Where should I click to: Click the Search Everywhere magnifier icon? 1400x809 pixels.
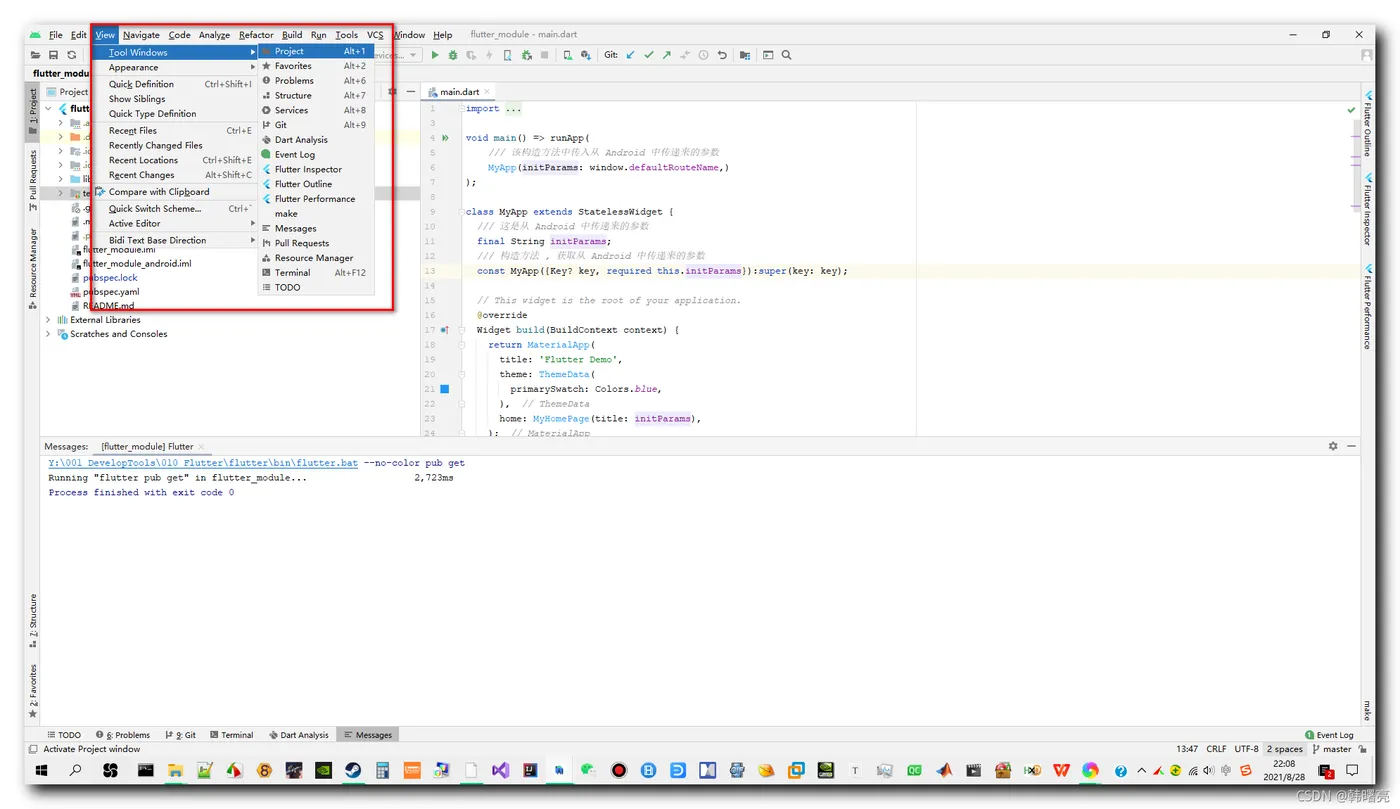786,55
